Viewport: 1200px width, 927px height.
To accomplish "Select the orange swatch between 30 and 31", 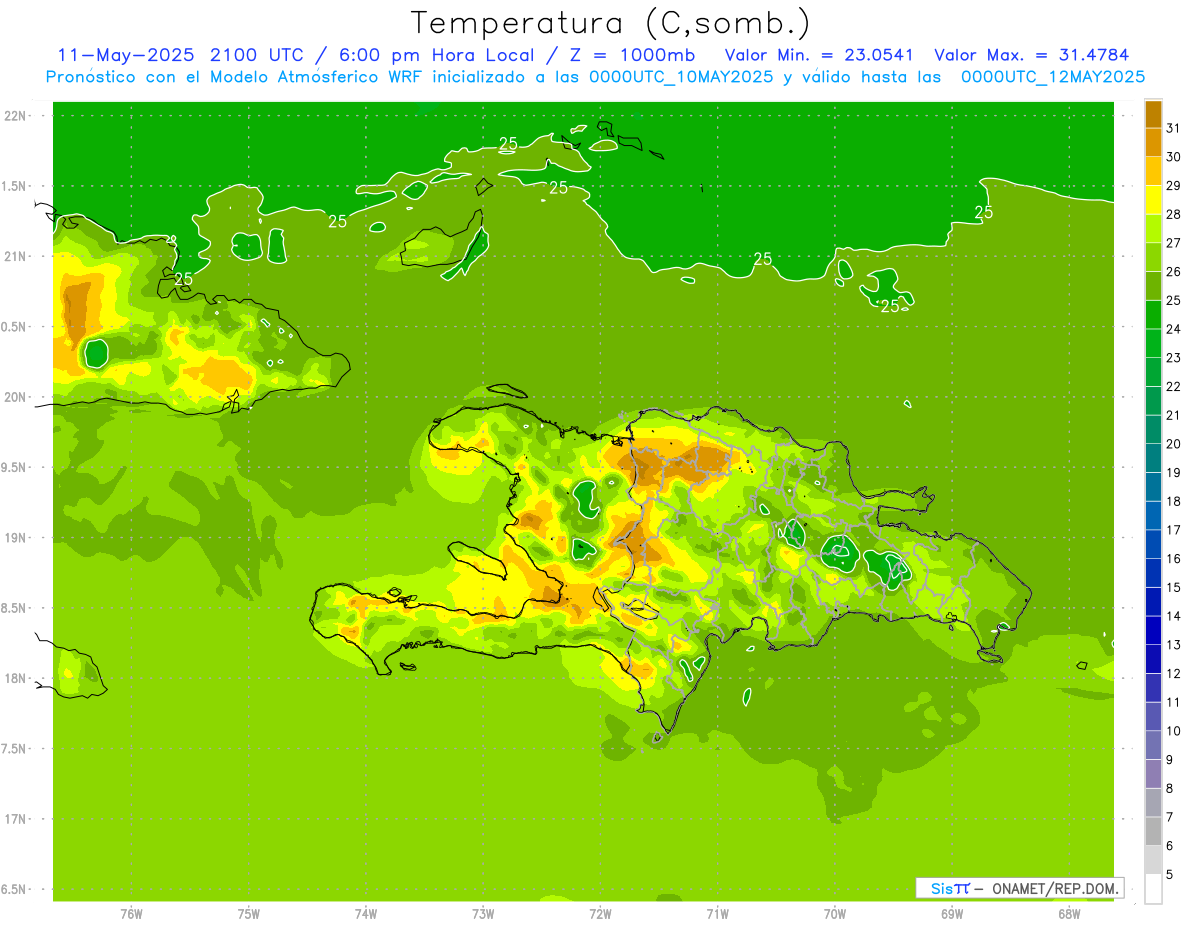I will tap(1154, 142).
